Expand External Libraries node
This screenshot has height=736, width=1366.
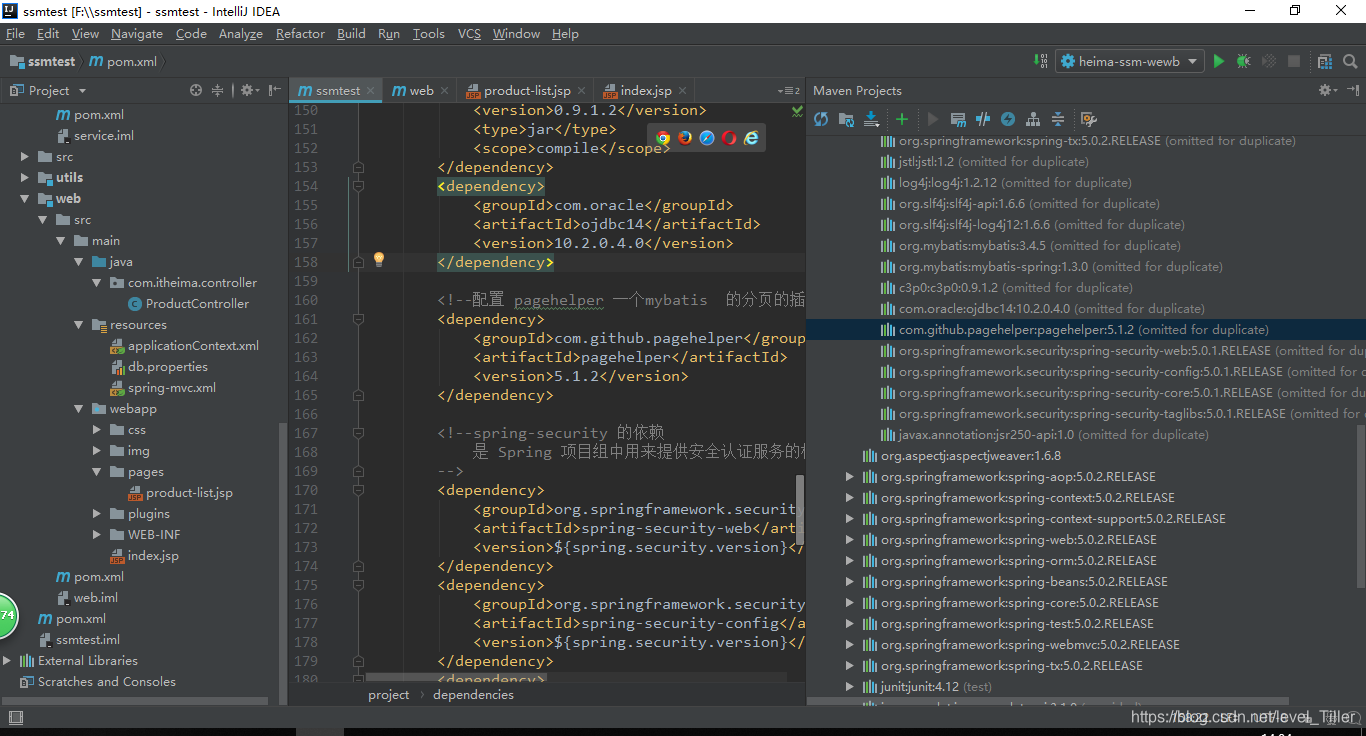pyautogui.click(x=7, y=661)
